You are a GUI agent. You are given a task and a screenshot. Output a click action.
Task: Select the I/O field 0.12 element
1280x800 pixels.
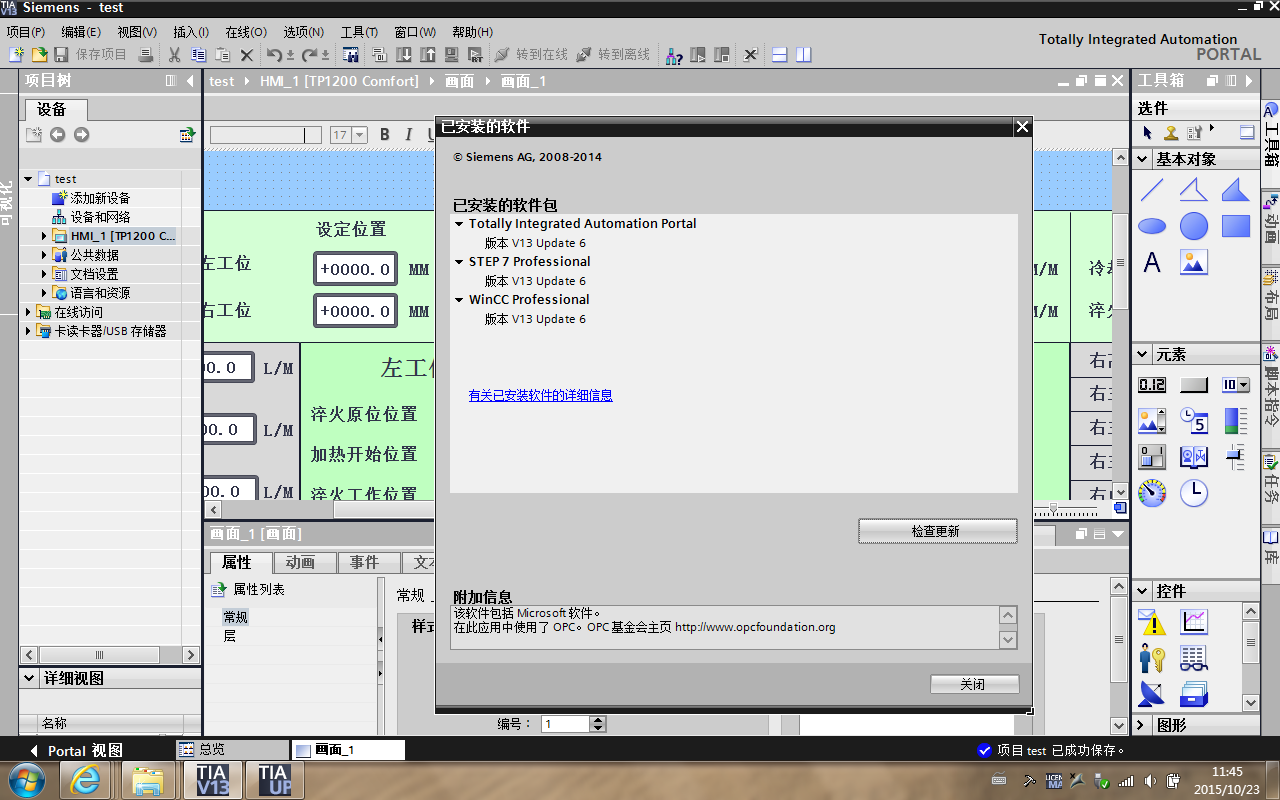pyautogui.click(x=1152, y=385)
